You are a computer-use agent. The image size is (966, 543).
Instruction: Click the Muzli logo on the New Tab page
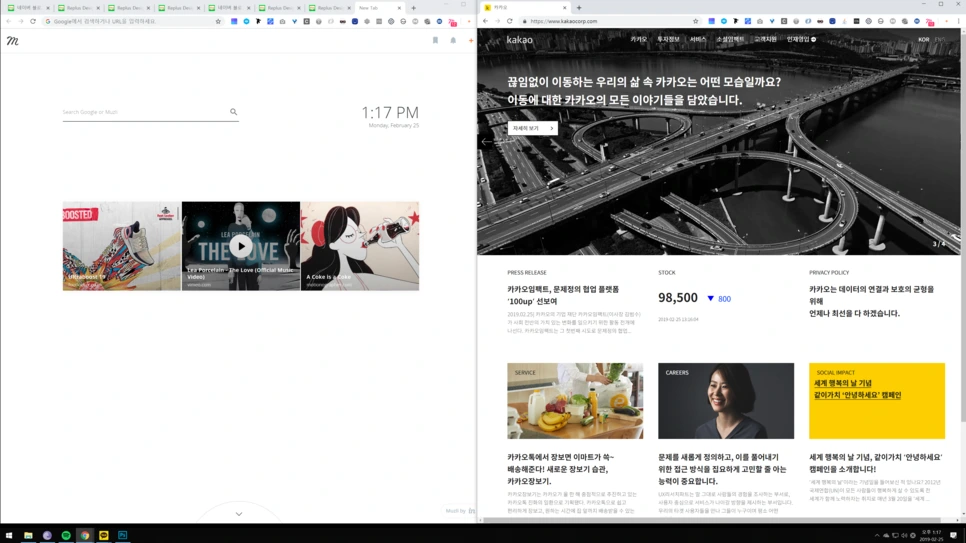(x=12, y=41)
